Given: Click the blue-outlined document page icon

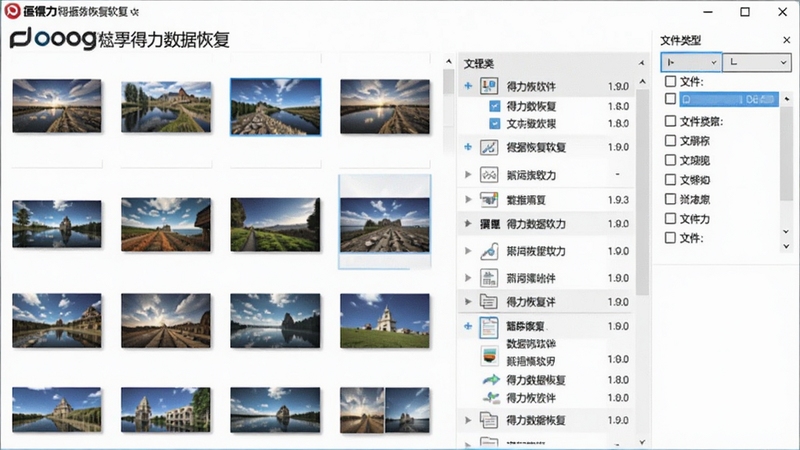Looking at the screenshot, I should click(x=489, y=328).
